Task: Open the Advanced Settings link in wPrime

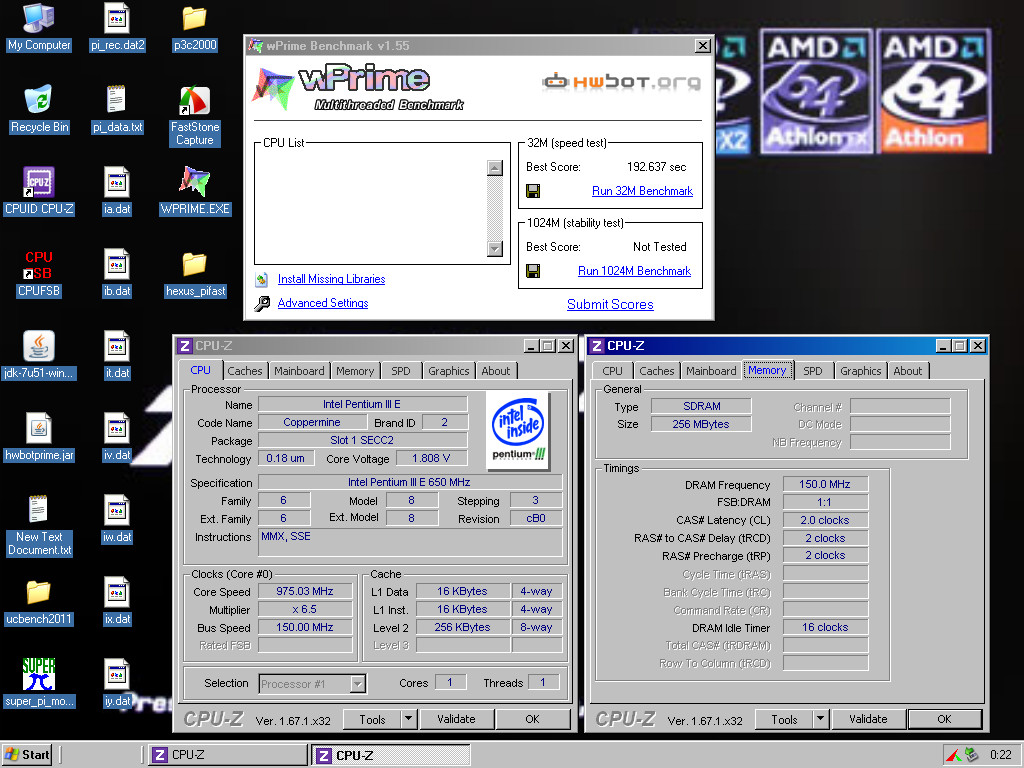Action: coord(323,303)
